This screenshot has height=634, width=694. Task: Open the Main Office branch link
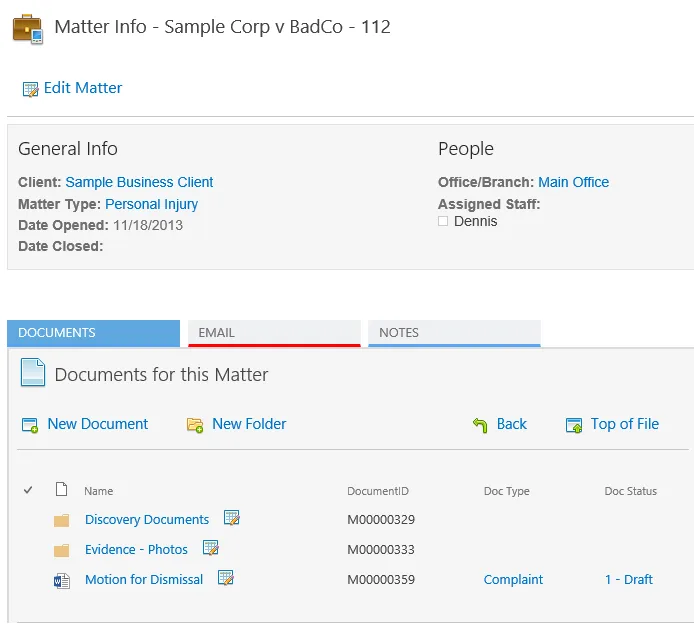(x=573, y=182)
